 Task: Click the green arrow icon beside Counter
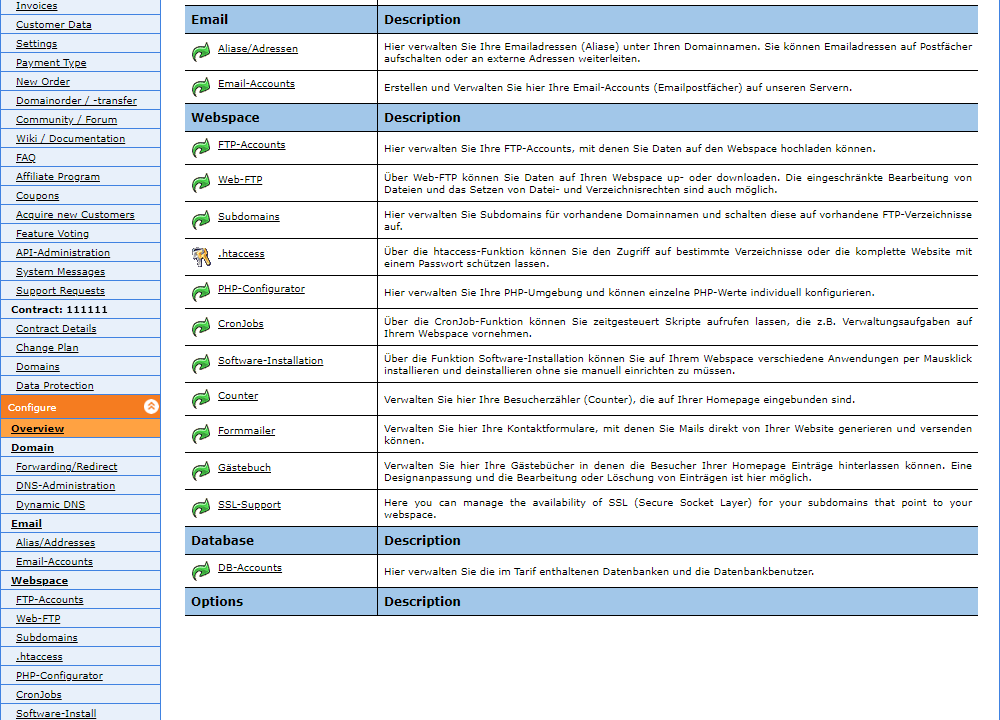(x=201, y=399)
